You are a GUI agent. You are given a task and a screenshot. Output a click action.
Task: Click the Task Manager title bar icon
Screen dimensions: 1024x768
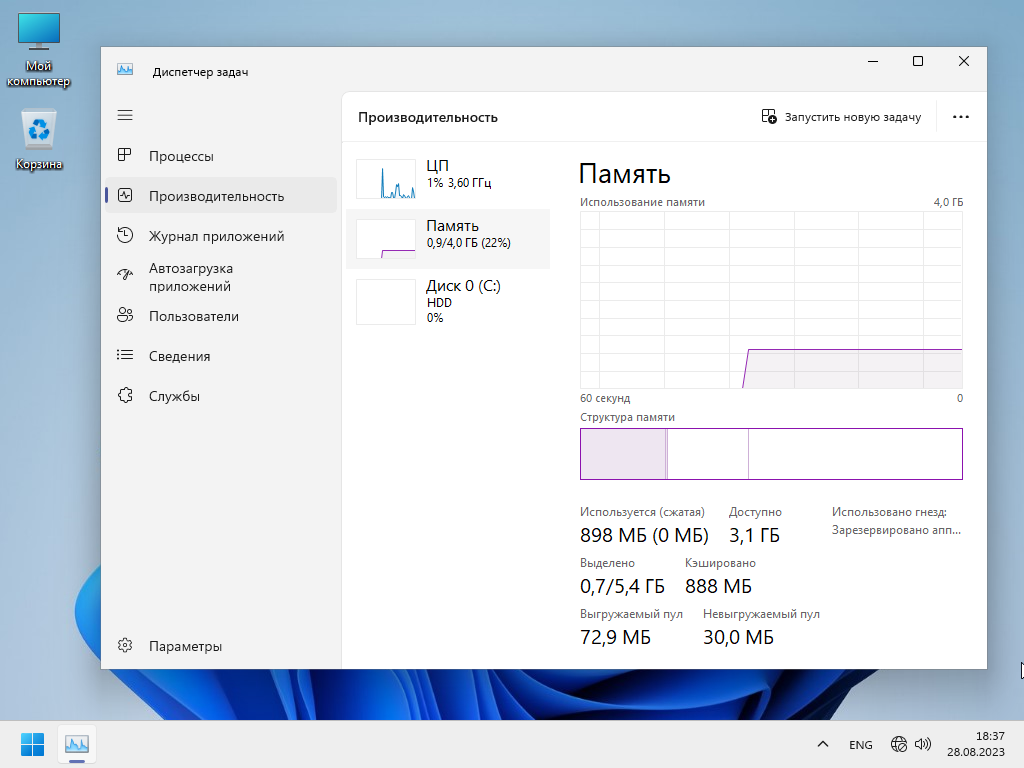coord(125,69)
